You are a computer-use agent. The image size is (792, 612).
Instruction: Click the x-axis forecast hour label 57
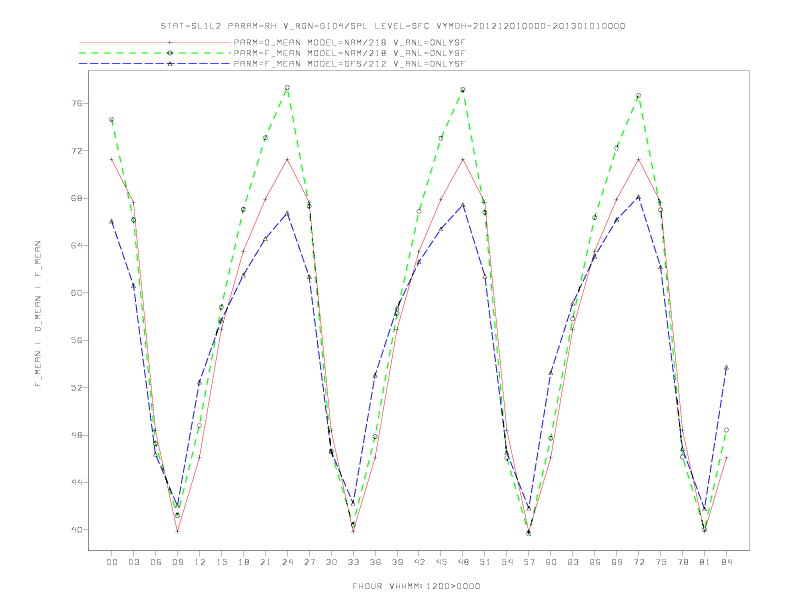529,562
